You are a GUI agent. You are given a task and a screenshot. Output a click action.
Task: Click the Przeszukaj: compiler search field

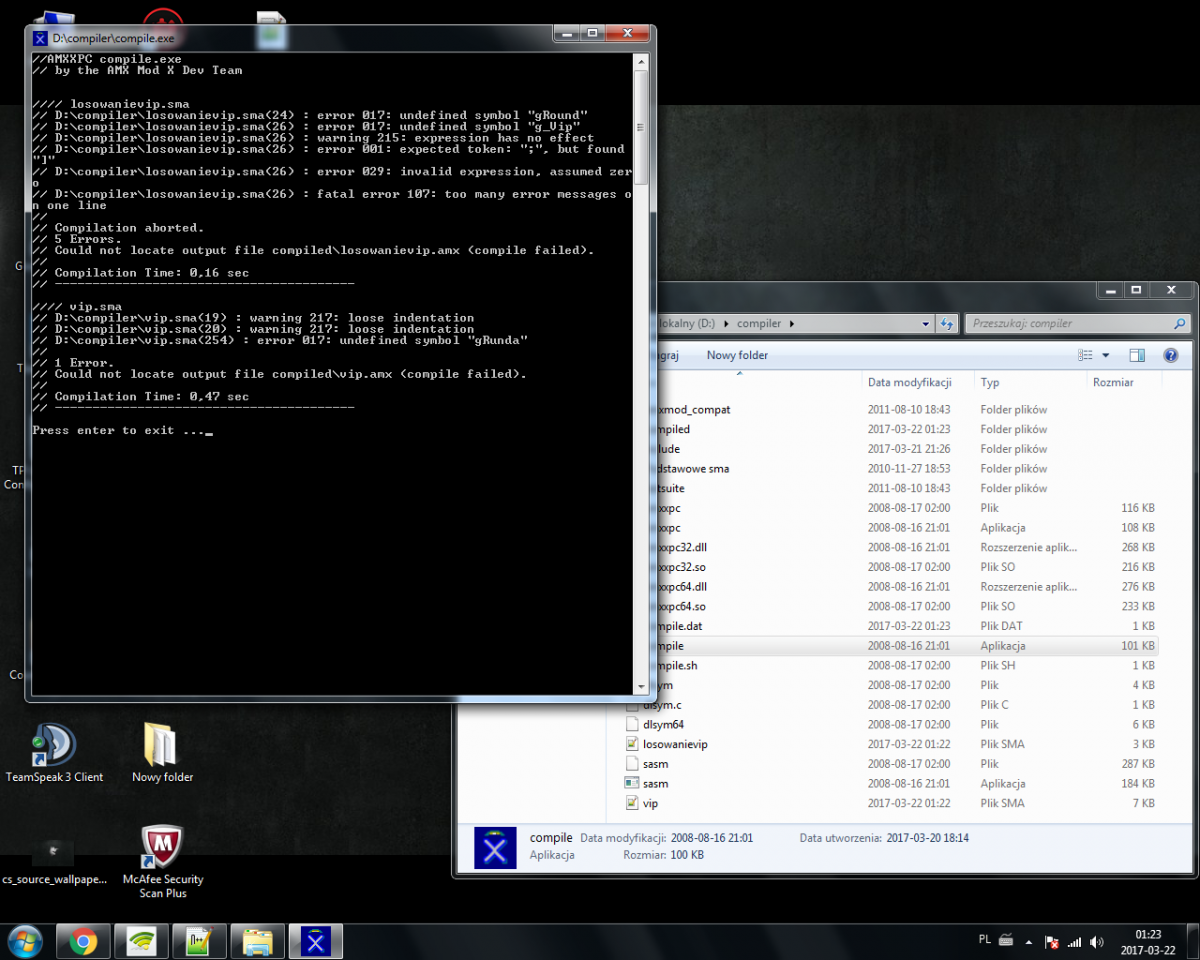point(1070,323)
